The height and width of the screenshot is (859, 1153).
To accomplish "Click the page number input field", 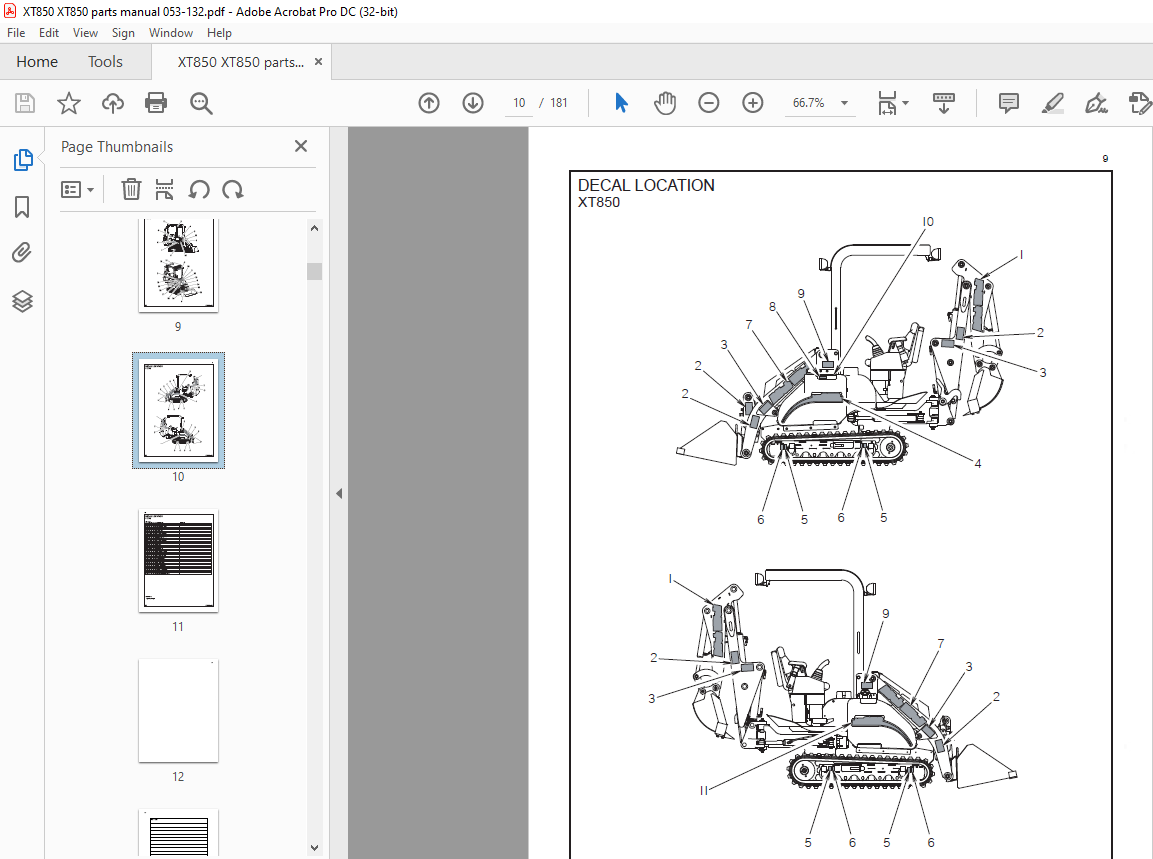I will [x=519, y=103].
